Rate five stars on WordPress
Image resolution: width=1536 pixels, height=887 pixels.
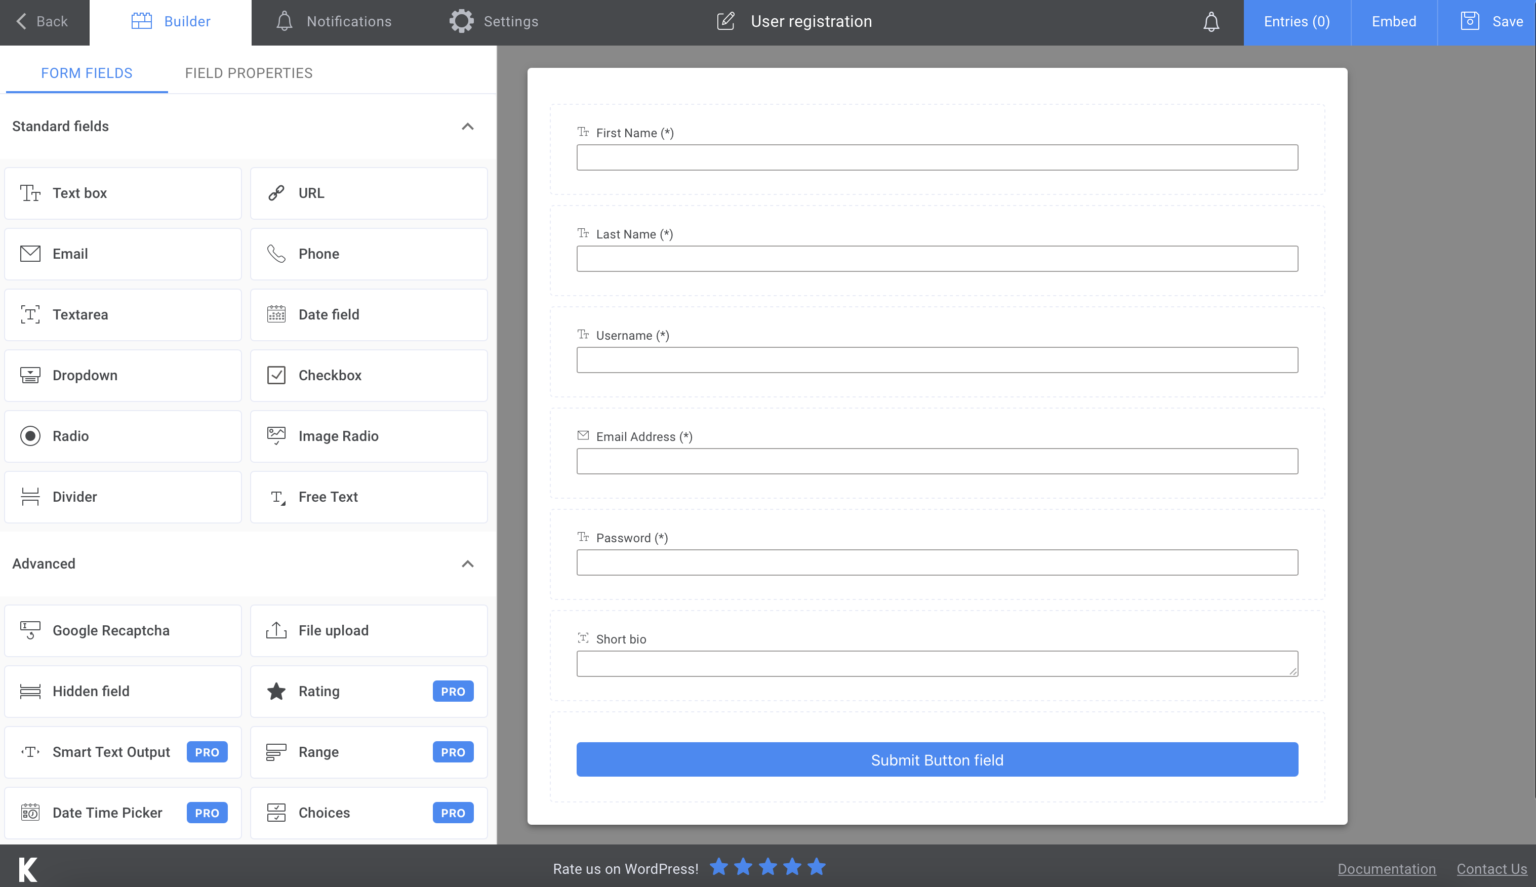click(817, 867)
